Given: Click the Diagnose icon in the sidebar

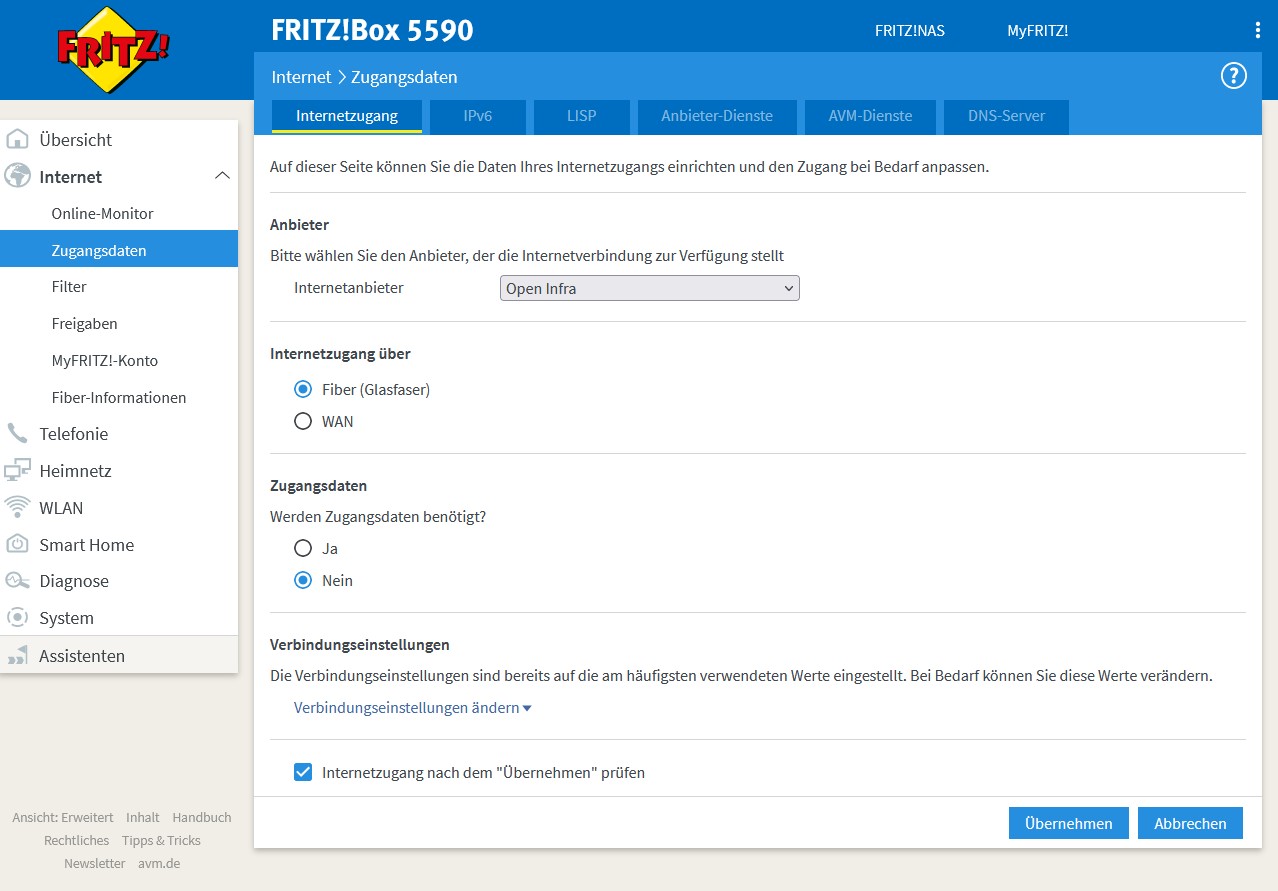Looking at the screenshot, I should coord(17,580).
